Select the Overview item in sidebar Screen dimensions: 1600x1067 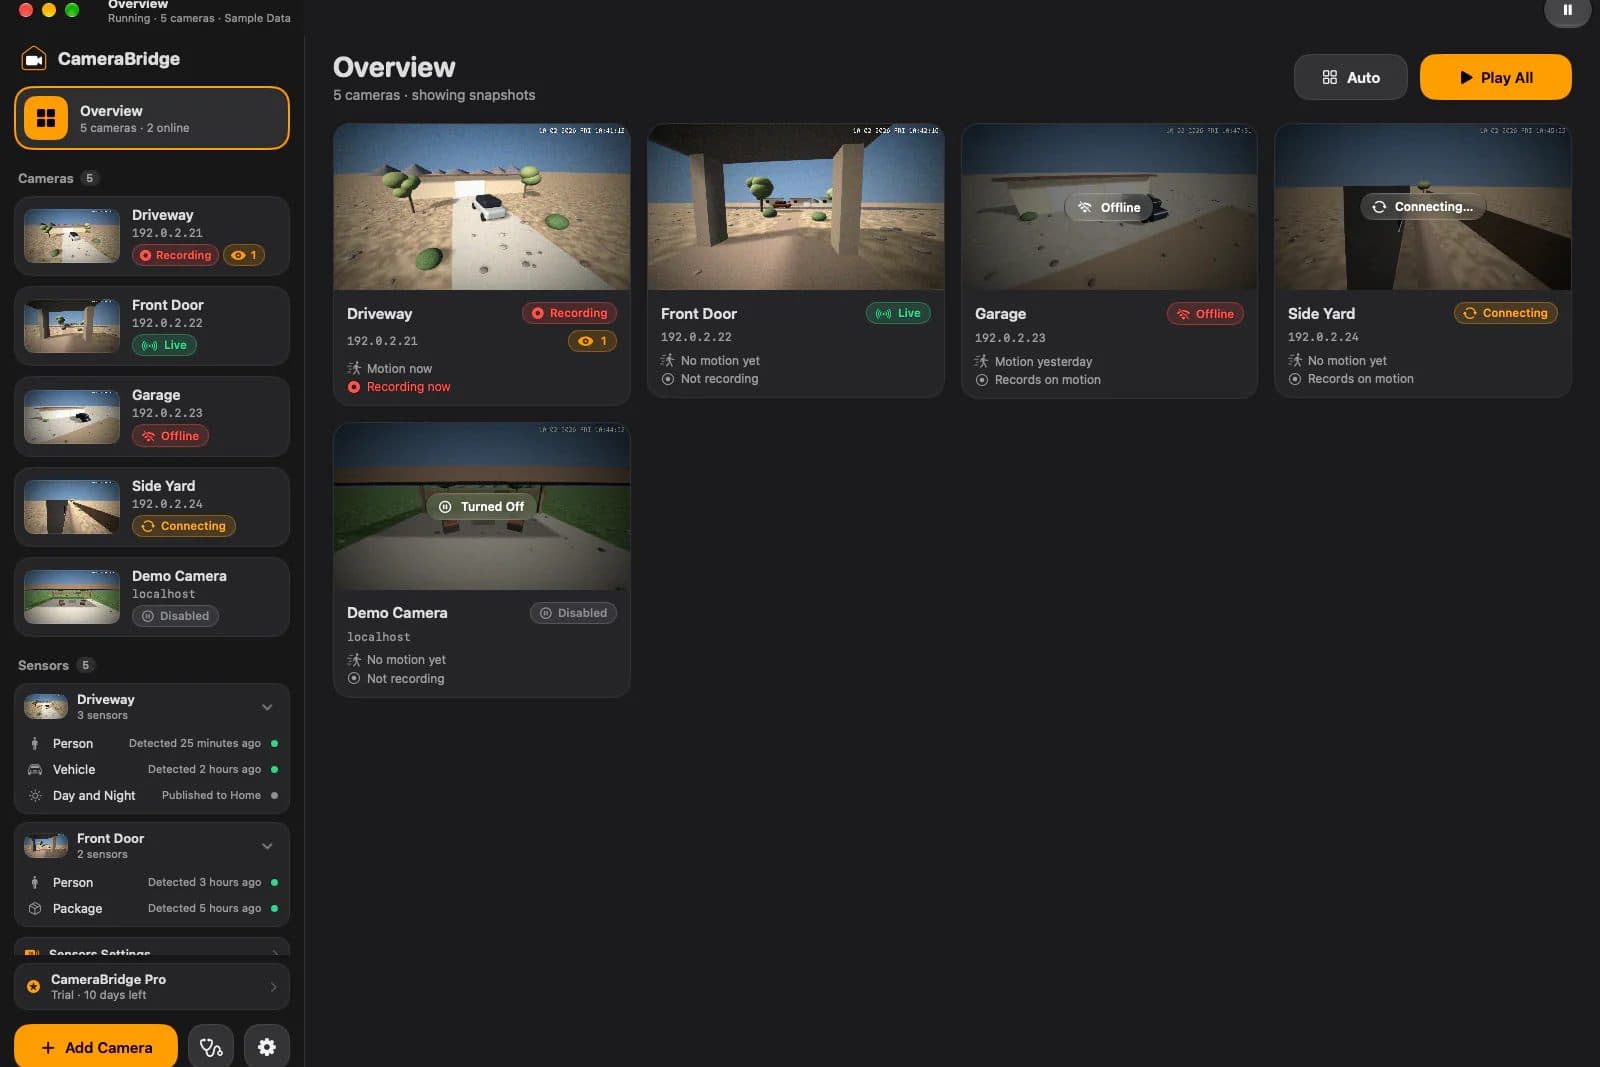click(152, 118)
